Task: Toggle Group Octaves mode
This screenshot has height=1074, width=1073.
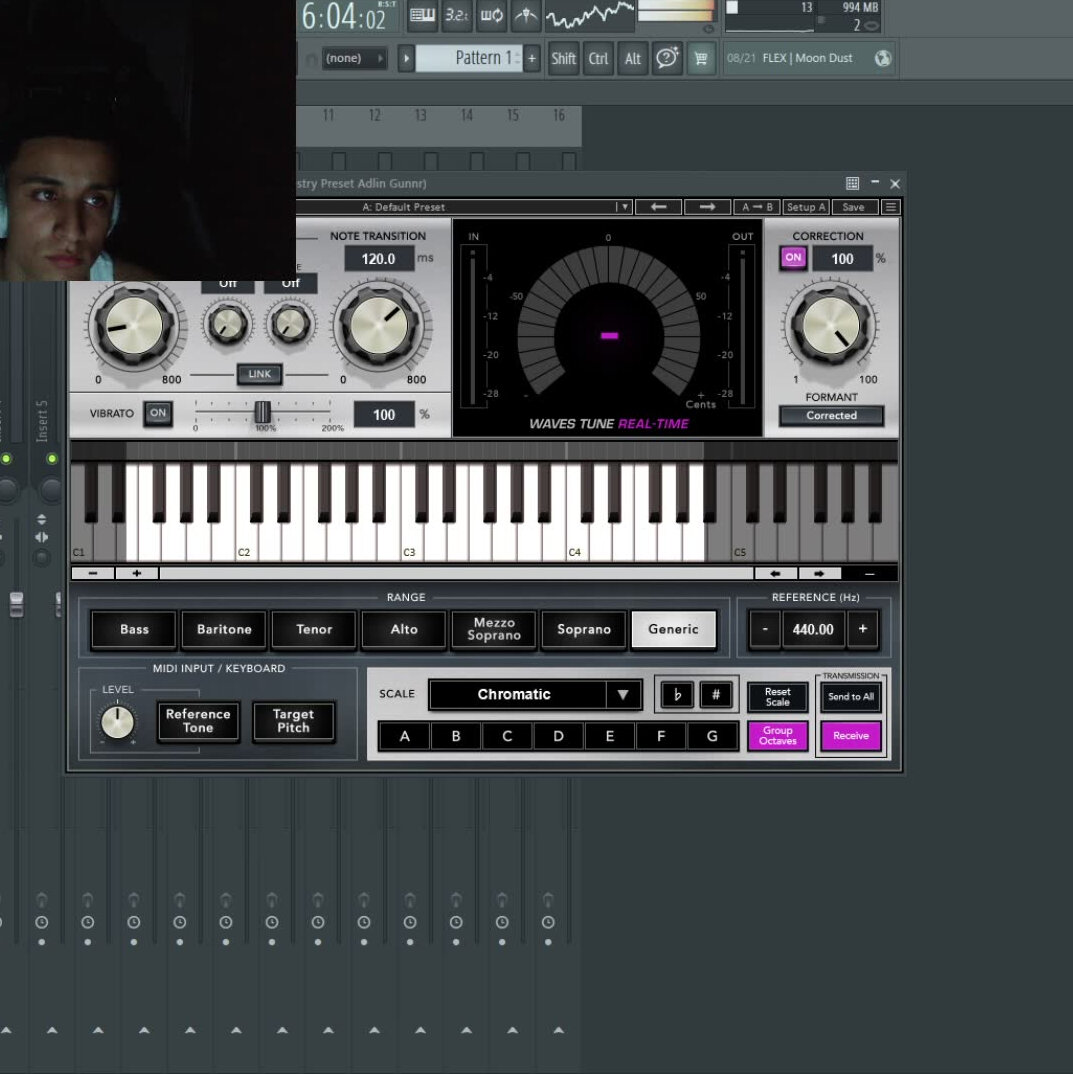Action: 778,736
